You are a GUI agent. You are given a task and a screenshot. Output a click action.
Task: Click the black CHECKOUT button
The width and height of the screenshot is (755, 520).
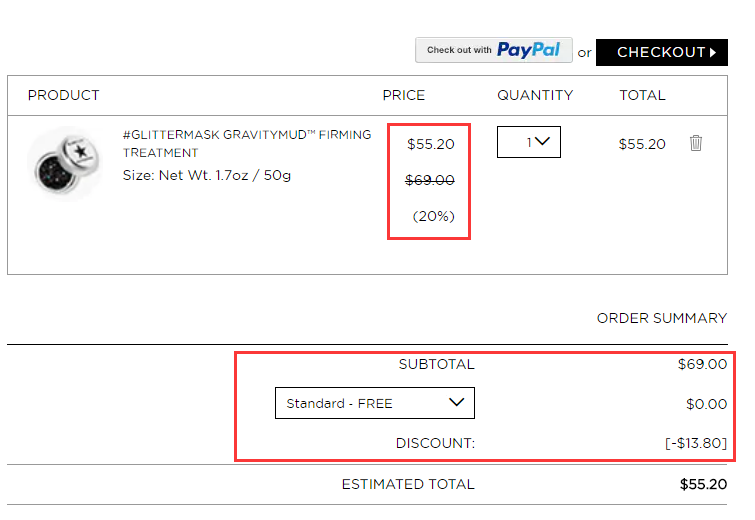[662, 52]
